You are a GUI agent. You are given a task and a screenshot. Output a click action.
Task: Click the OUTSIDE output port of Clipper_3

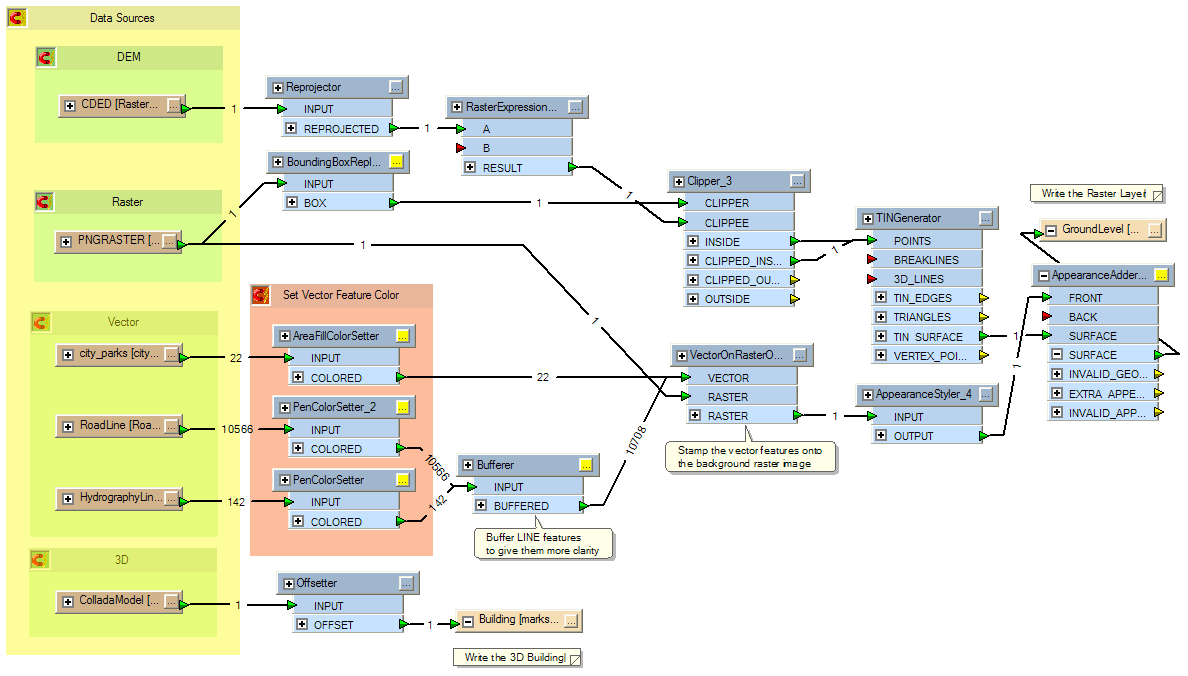[x=795, y=299]
